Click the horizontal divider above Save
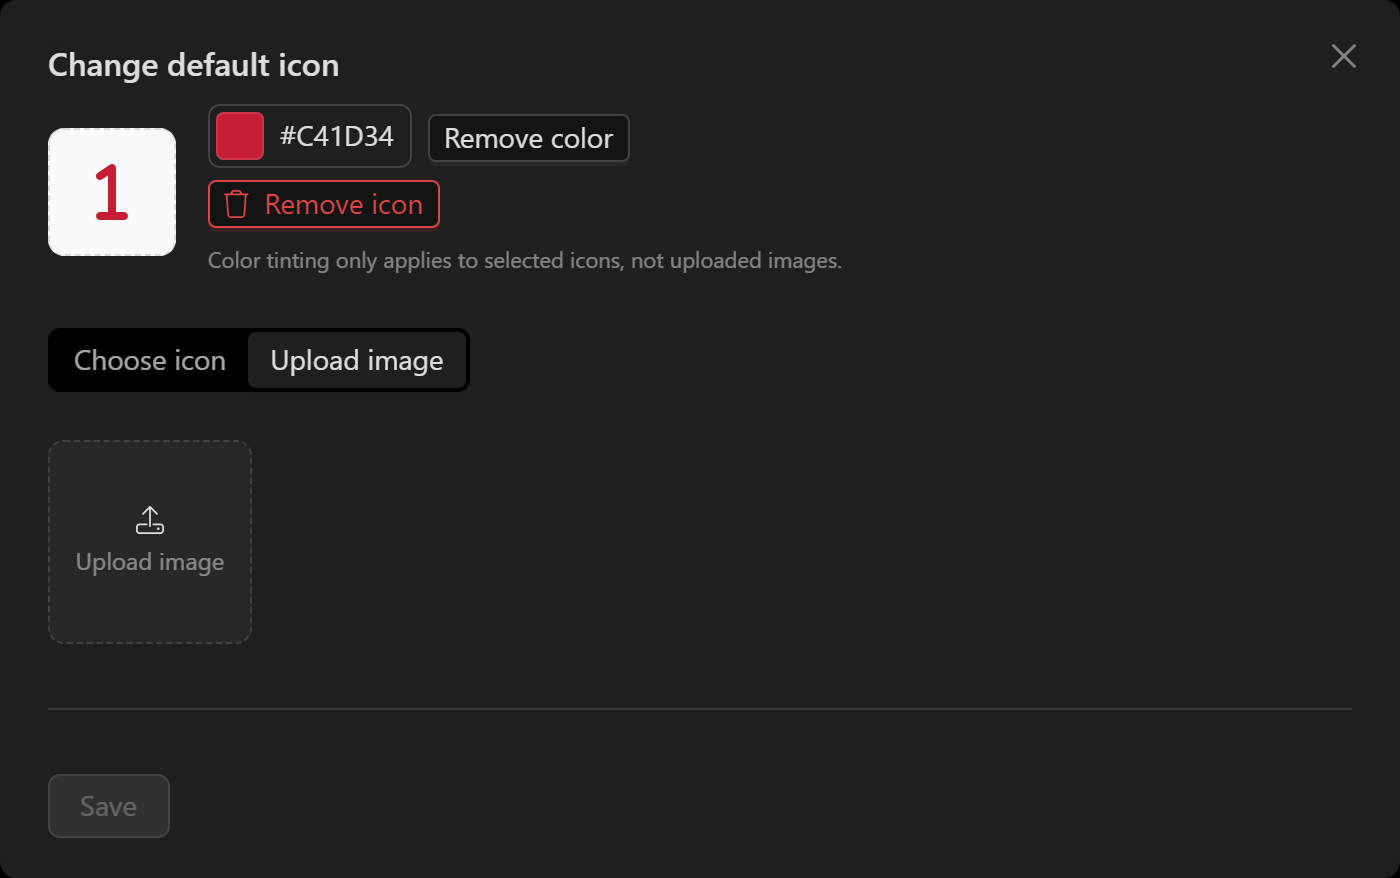 (700, 709)
